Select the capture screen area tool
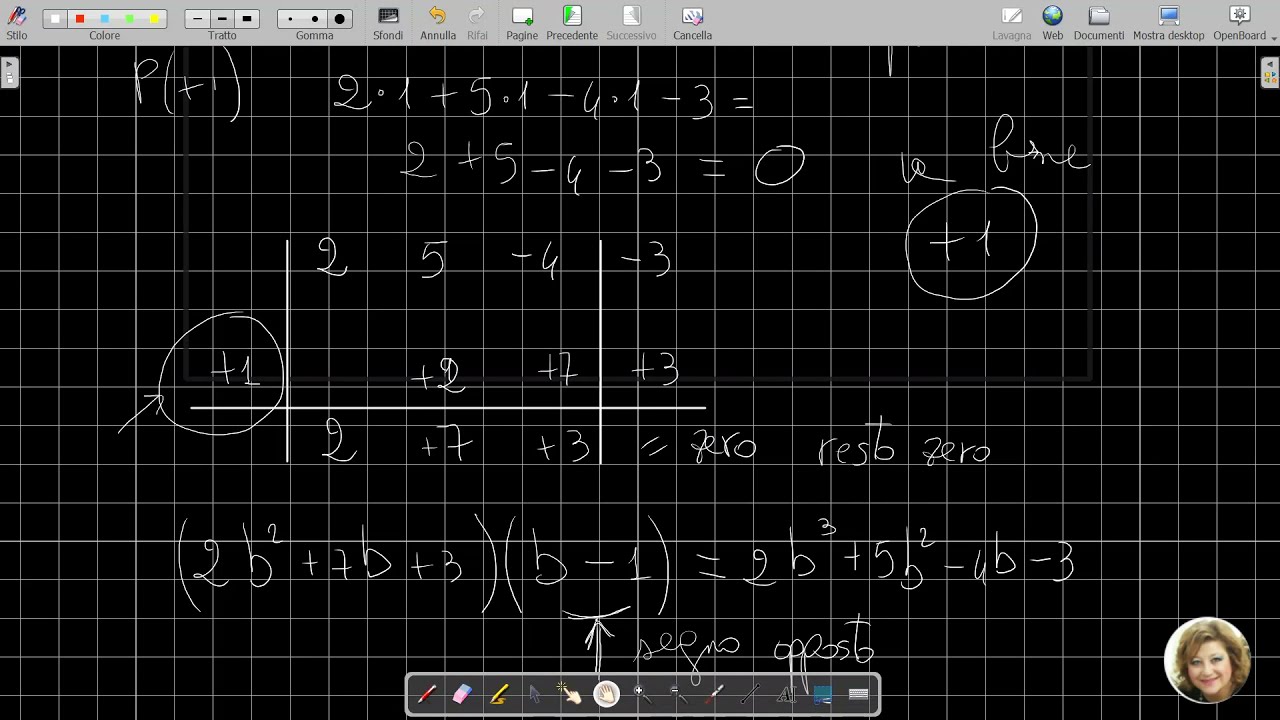 [x=822, y=694]
